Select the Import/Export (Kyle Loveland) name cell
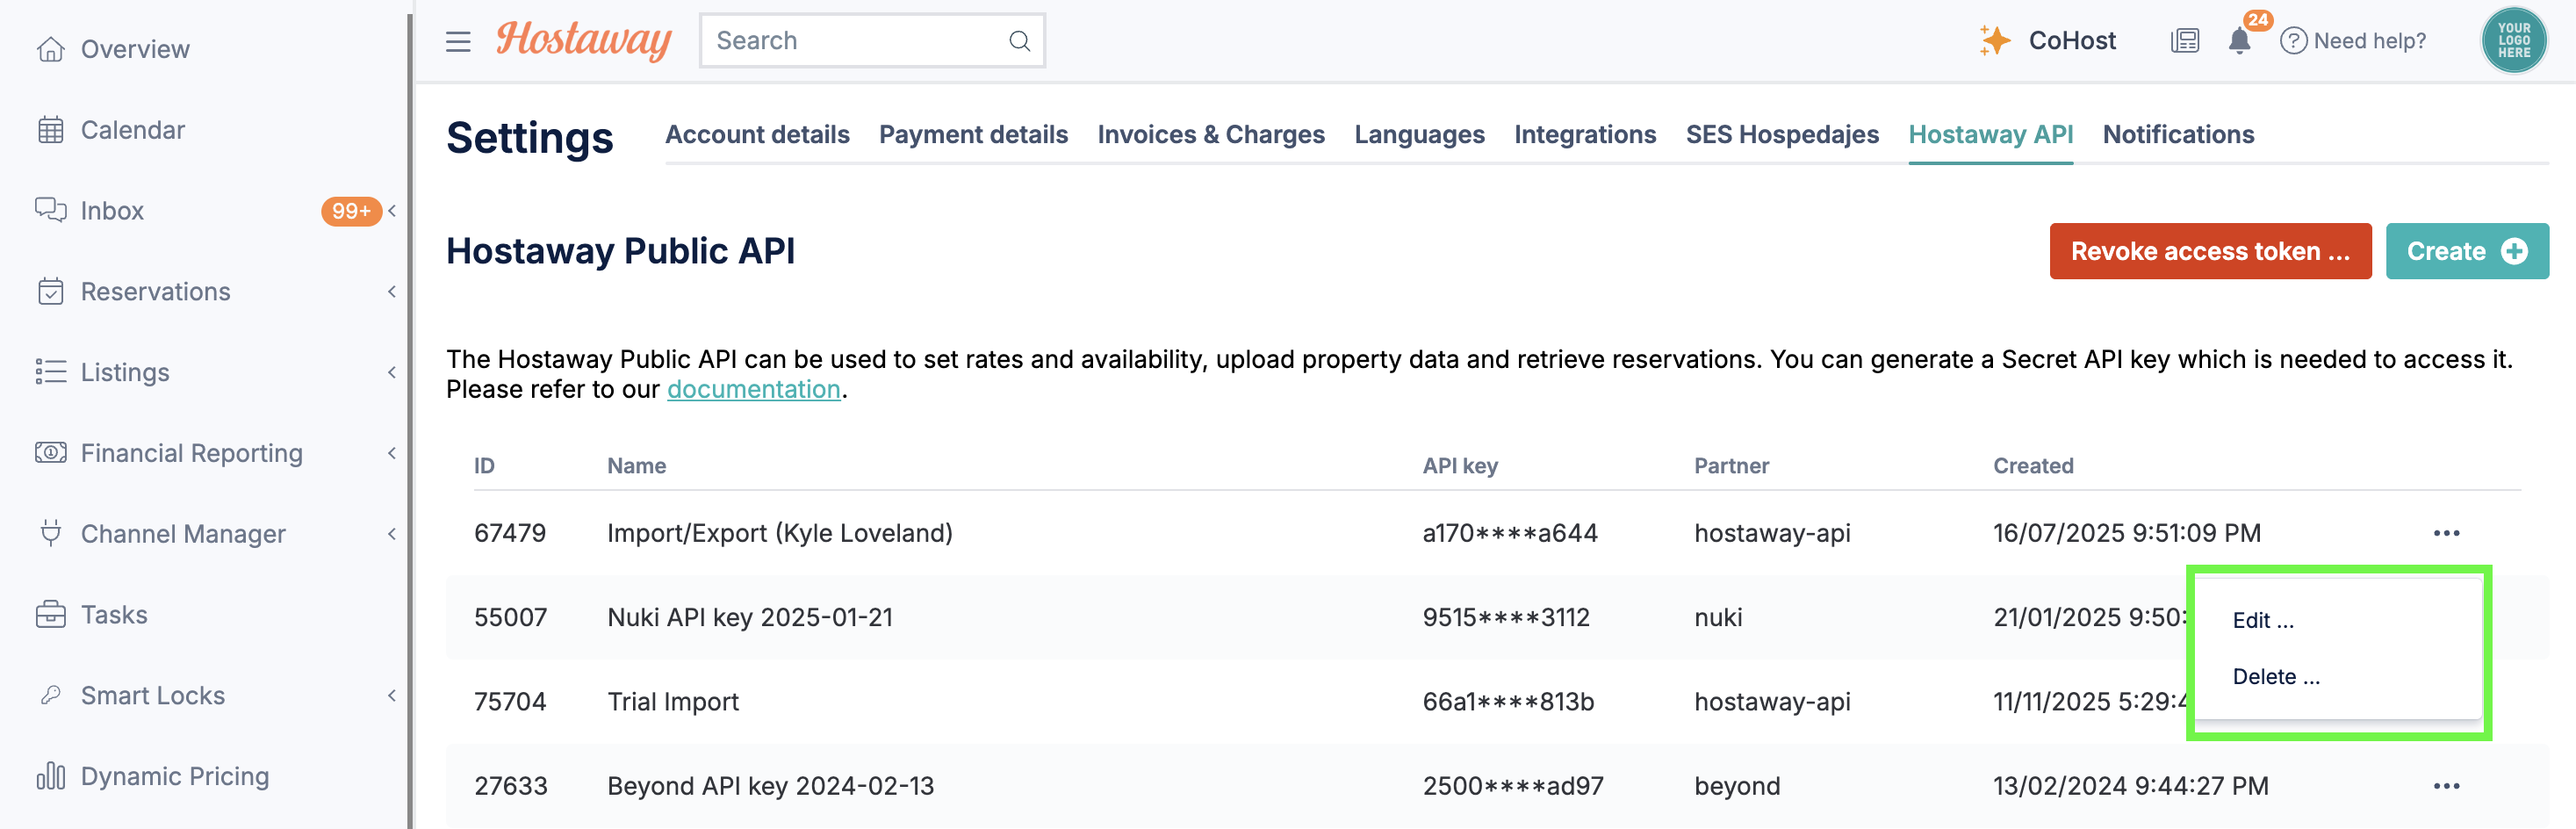This screenshot has height=829, width=2576. coord(779,533)
